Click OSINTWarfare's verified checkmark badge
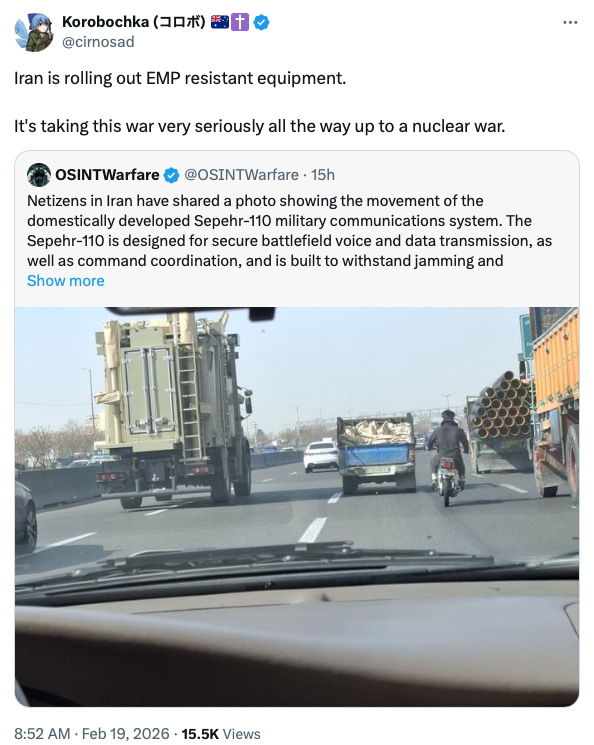Image resolution: width=594 pixels, height=745 pixels. 171,175
